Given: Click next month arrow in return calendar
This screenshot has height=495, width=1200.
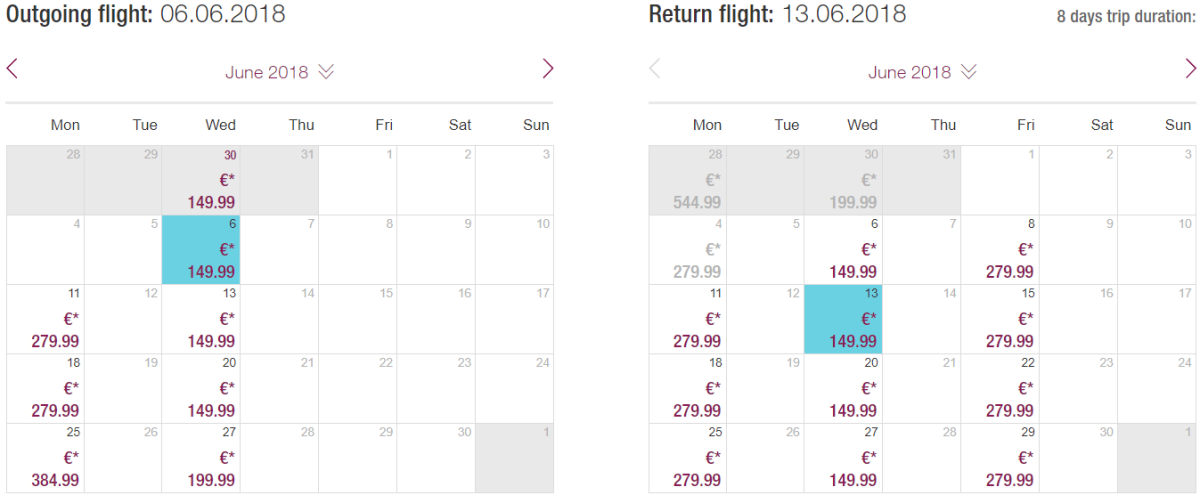Looking at the screenshot, I should 1190,69.
